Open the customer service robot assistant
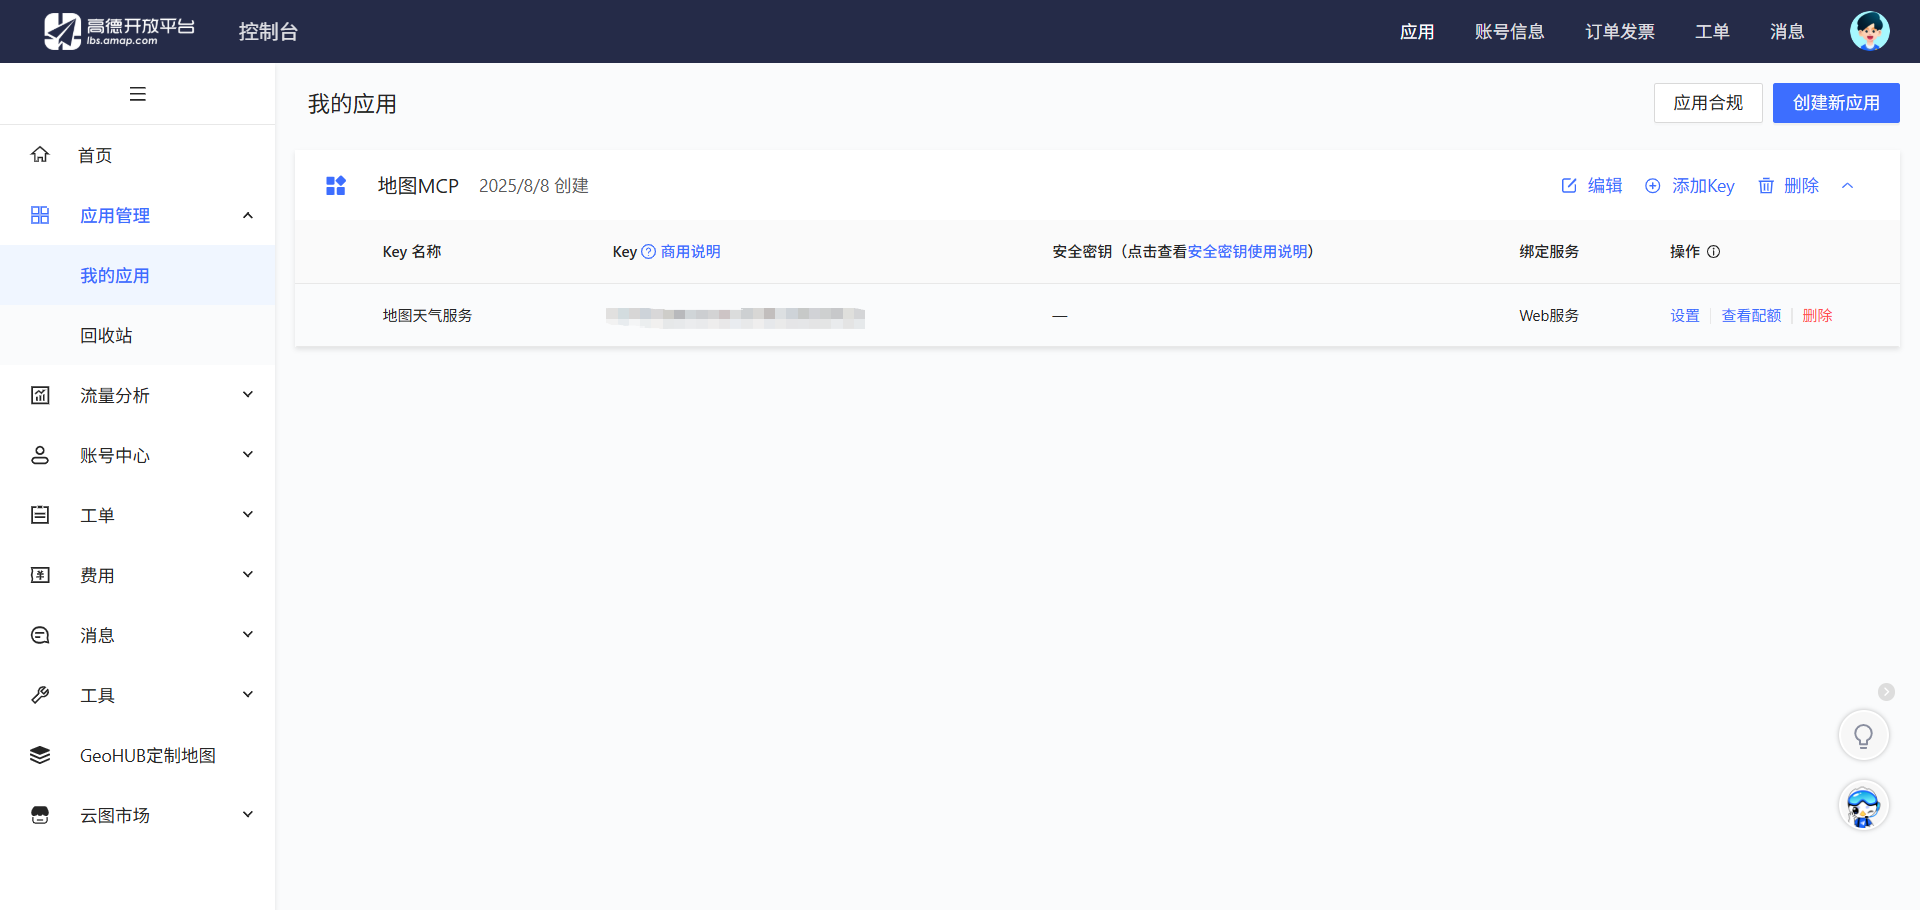Screen dimensions: 1920x910 point(1863,806)
